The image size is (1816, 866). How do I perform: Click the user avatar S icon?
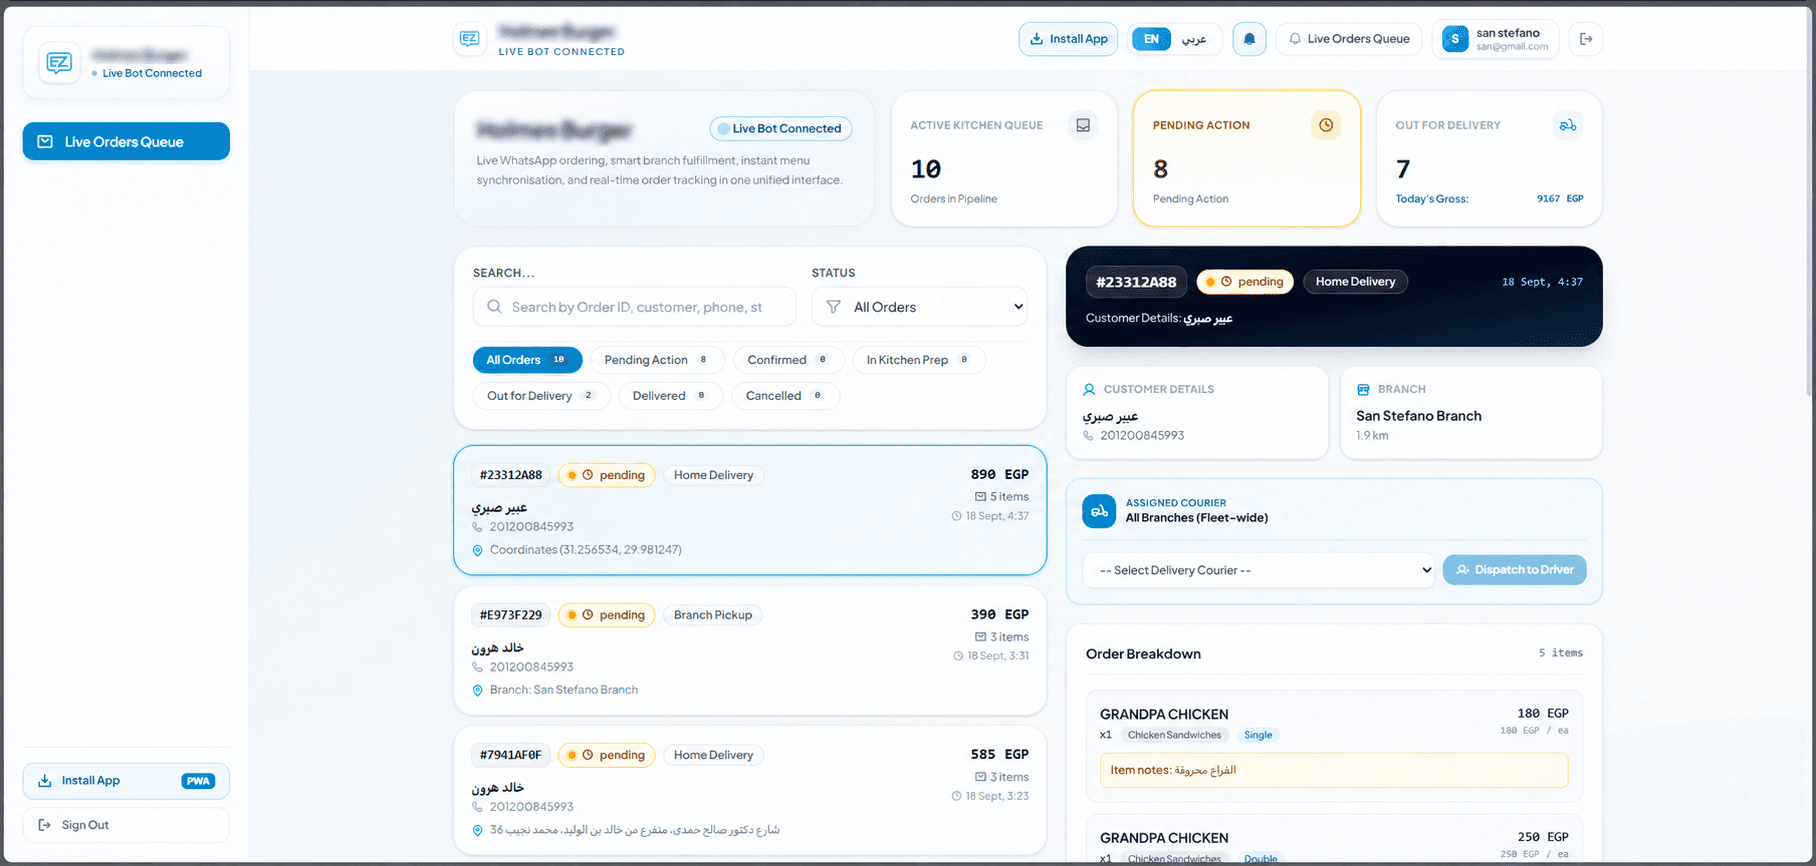1455,39
